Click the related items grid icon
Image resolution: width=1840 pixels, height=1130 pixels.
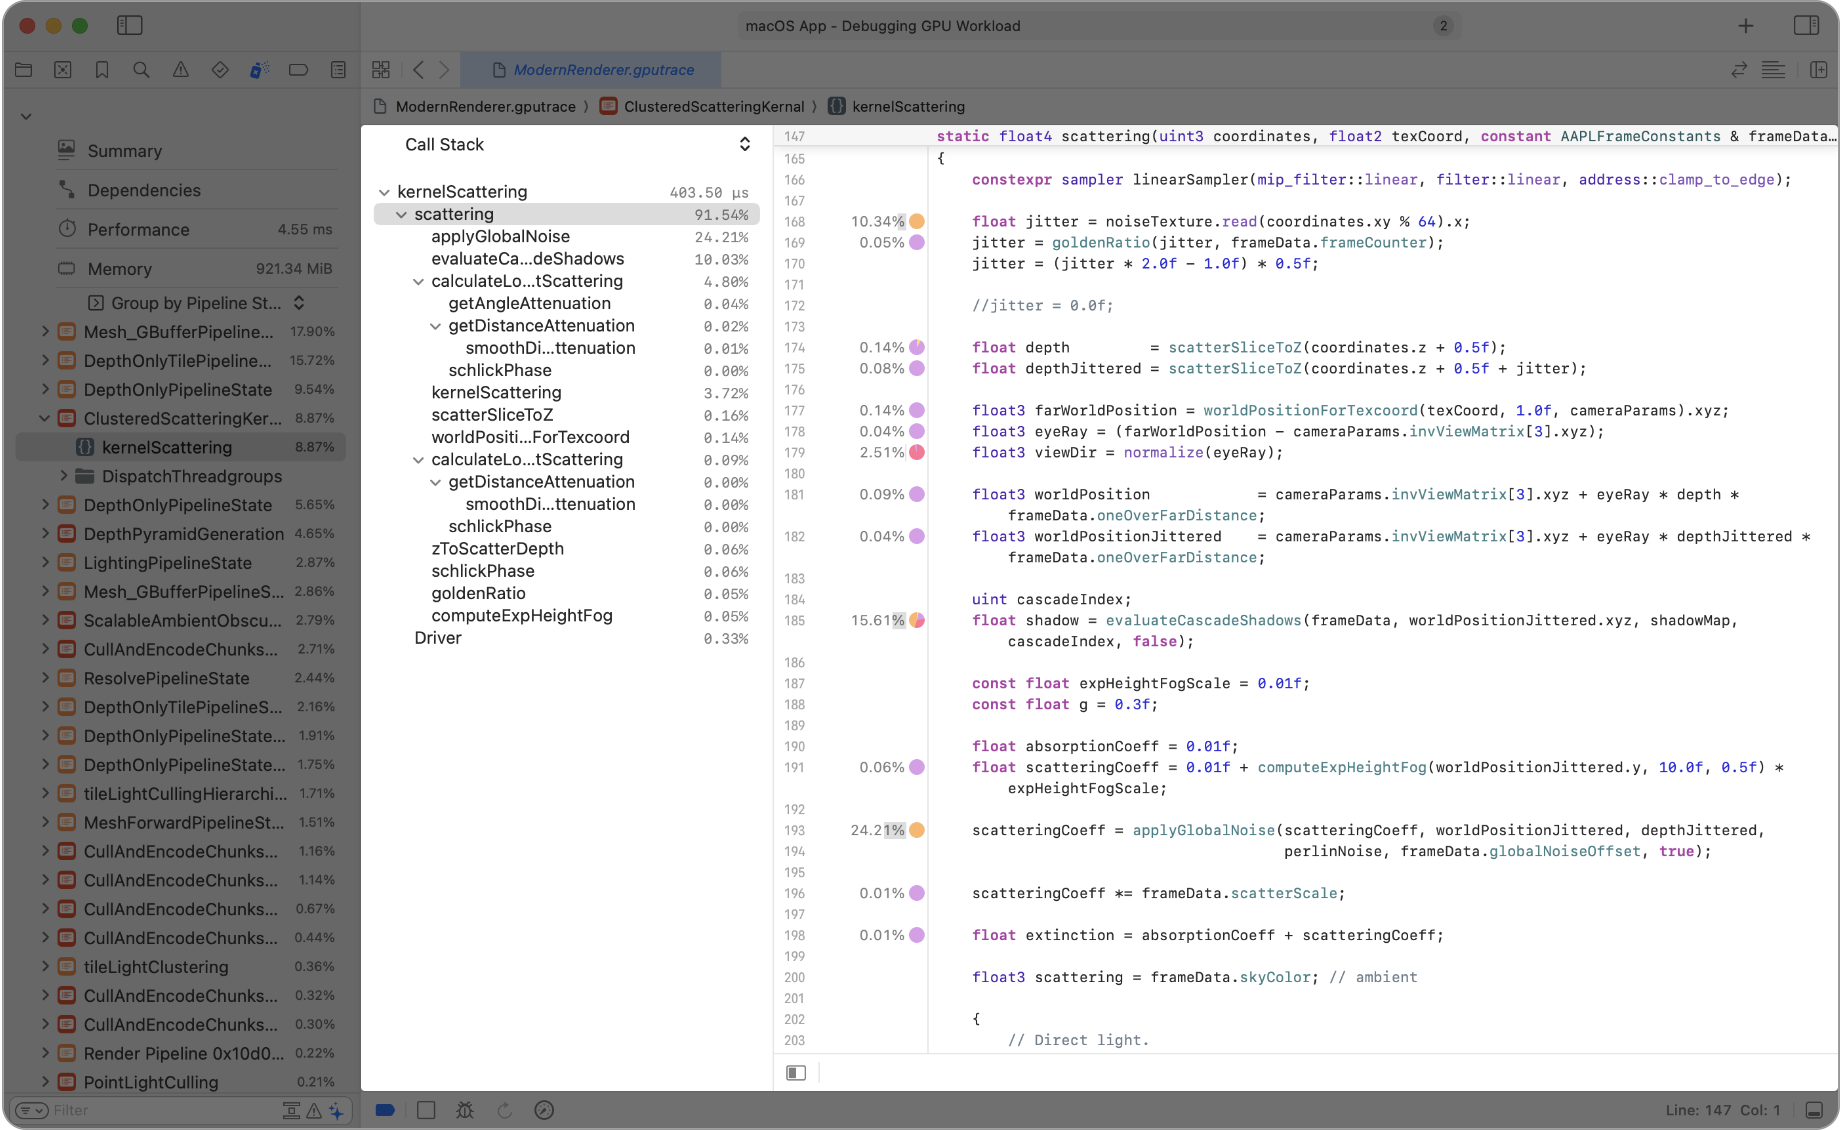[381, 70]
